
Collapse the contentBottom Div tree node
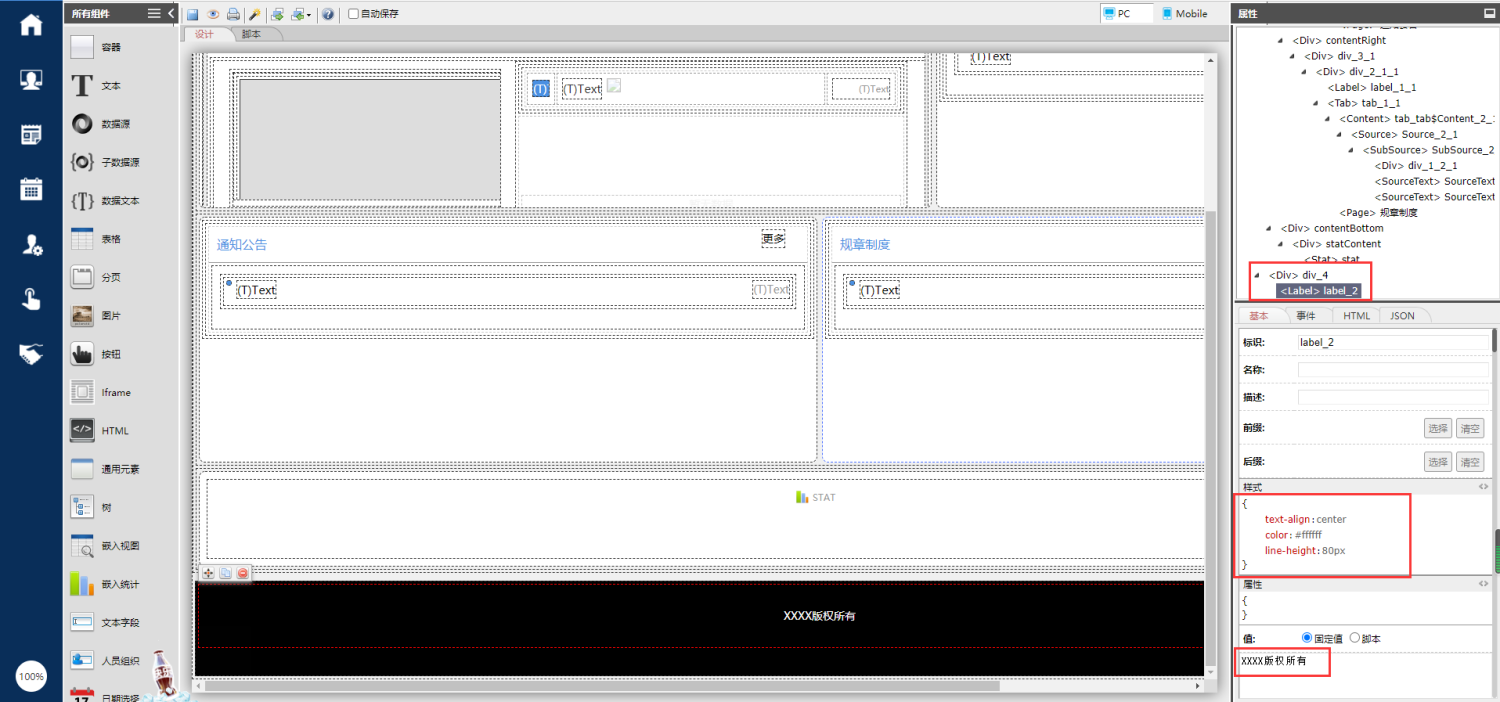point(1269,228)
